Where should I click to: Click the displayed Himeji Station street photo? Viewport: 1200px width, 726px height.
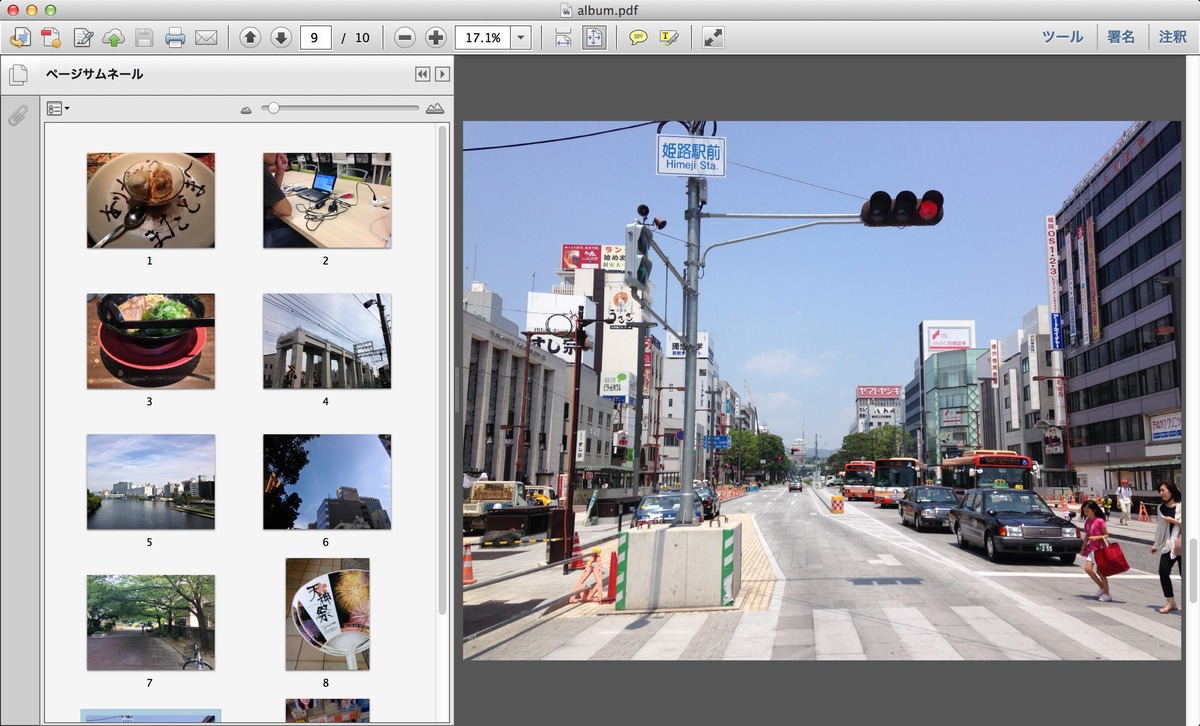tap(822, 390)
